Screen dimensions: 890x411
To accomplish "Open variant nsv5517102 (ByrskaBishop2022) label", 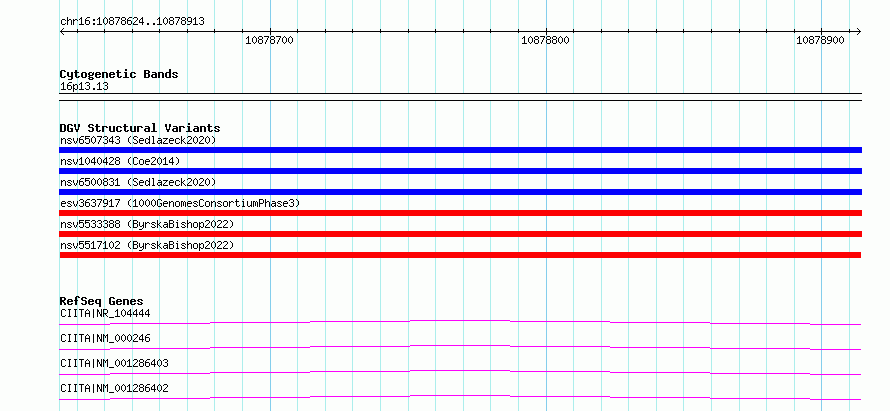I will click(147, 245).
